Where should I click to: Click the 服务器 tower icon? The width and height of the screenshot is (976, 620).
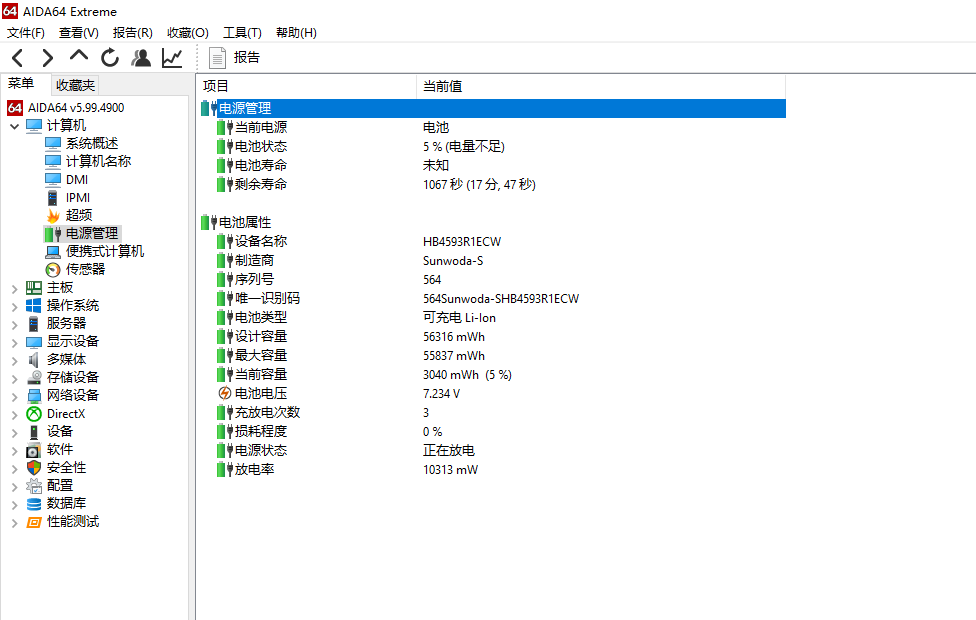[x=34, y=324]
